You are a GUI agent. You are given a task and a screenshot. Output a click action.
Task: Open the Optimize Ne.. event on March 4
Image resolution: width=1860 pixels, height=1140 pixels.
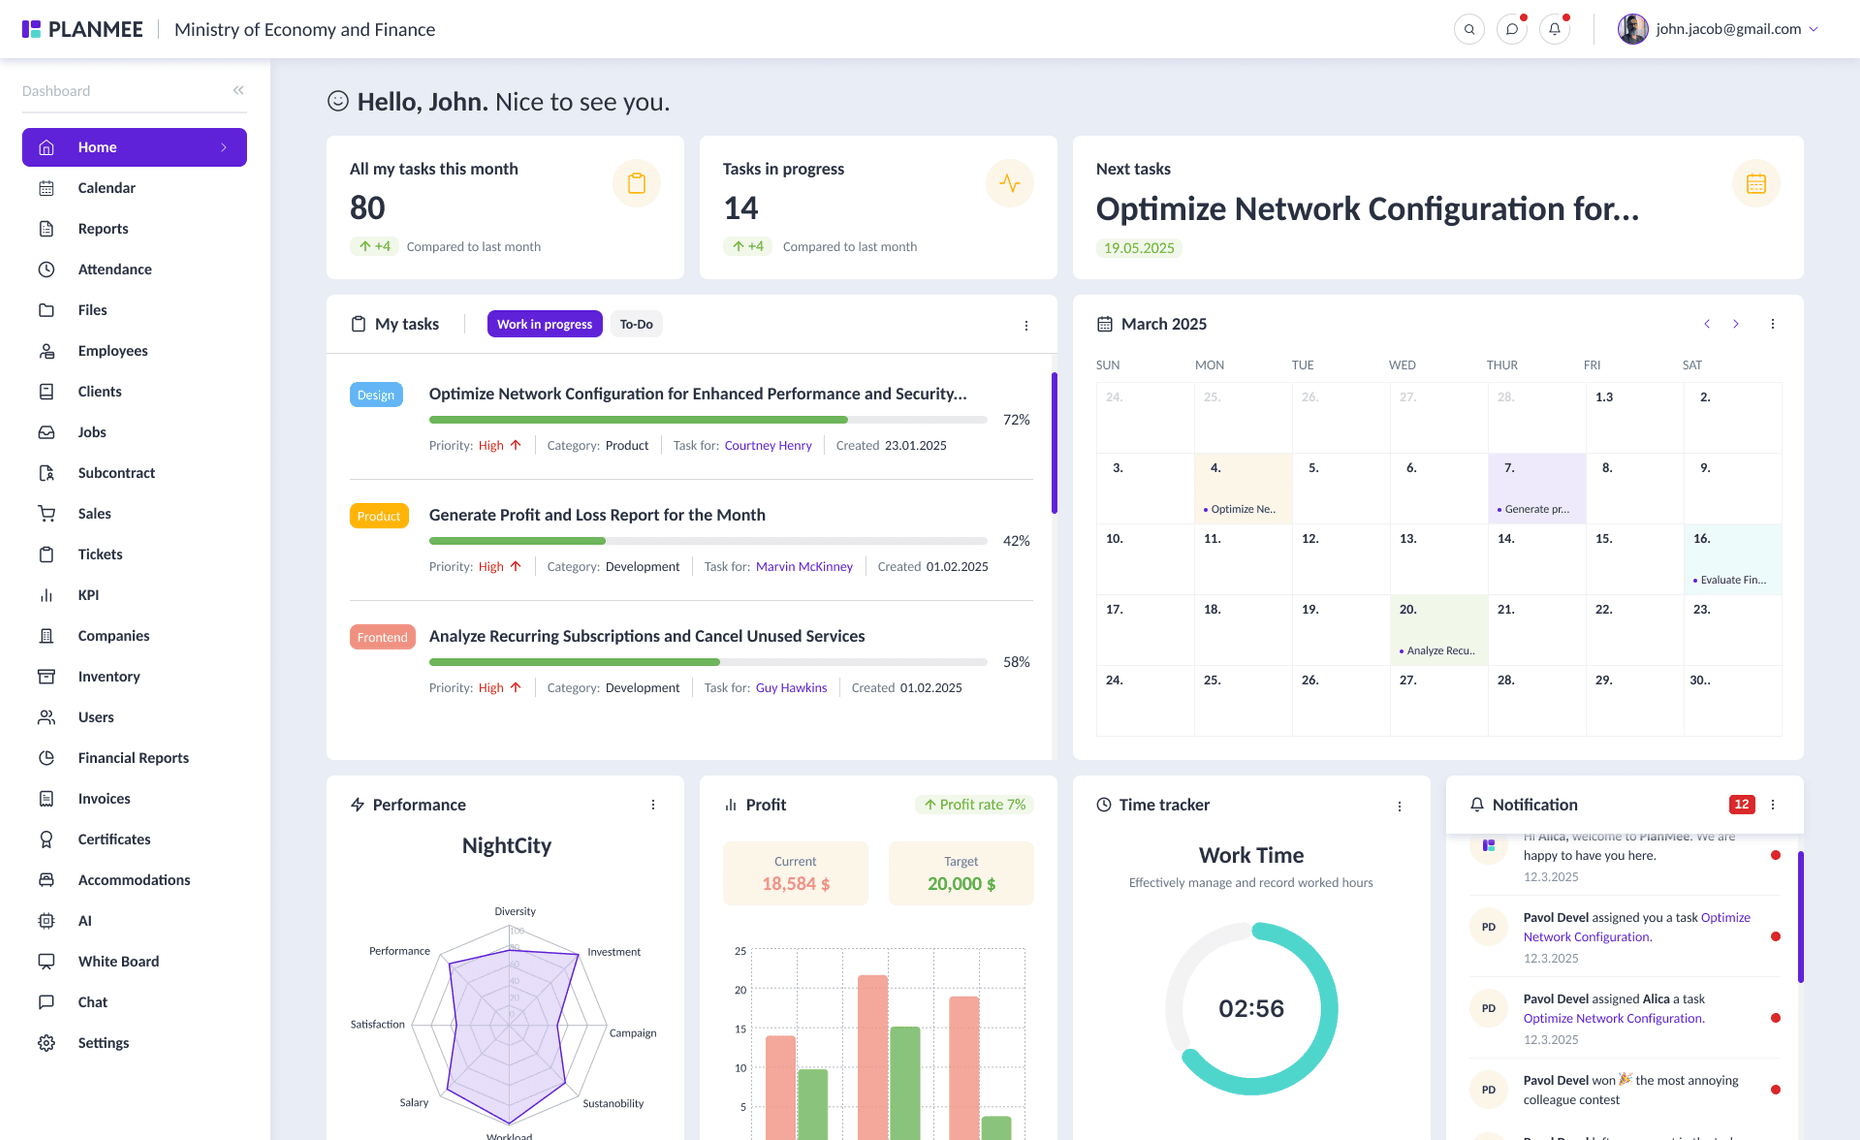[1240, 509]
